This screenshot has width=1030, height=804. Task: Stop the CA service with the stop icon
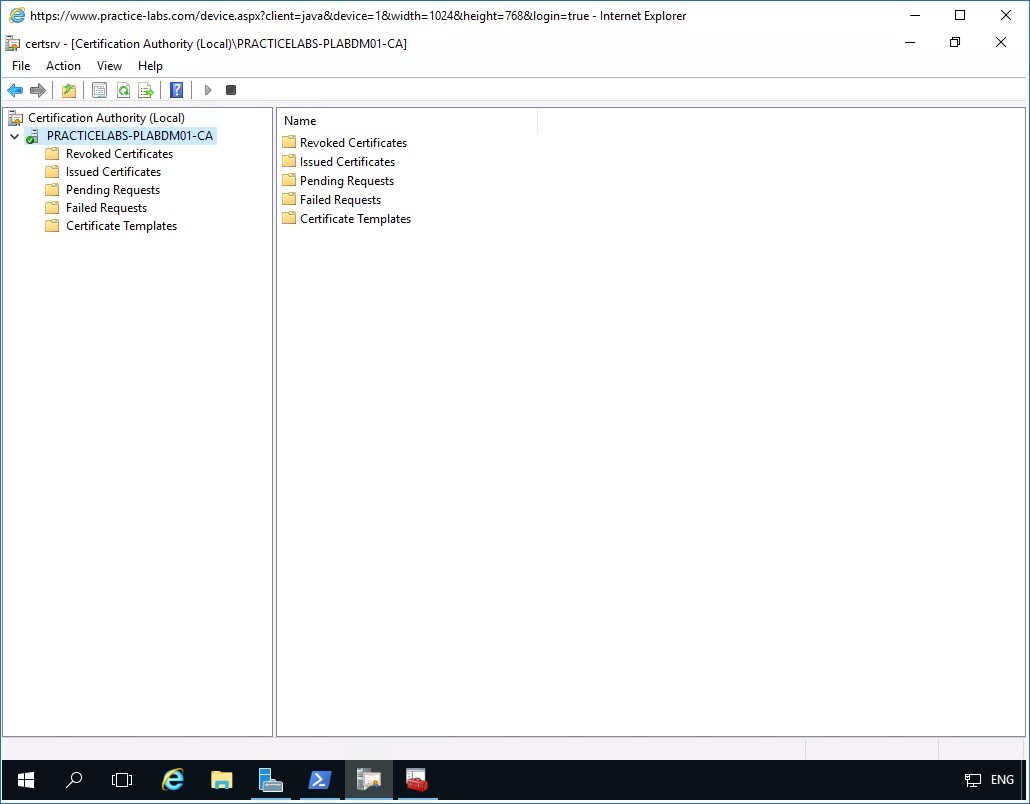point(231,90)
